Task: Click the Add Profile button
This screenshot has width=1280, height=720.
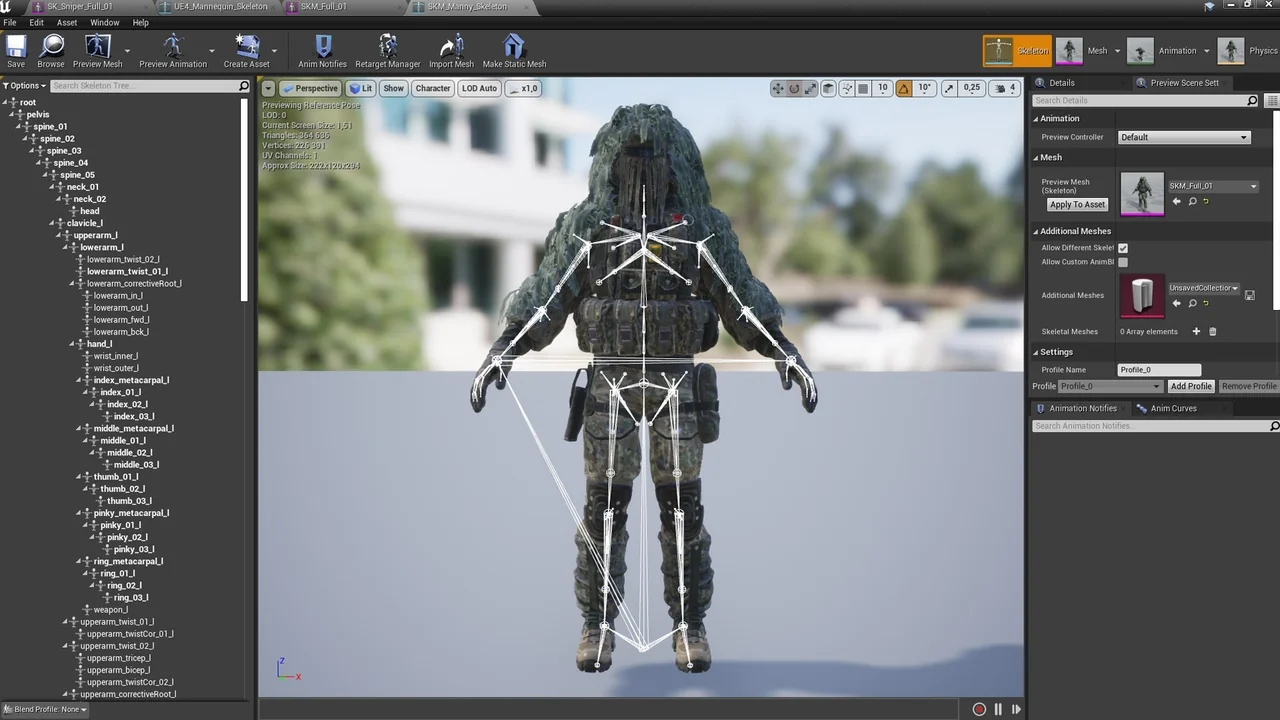Action: (x=1190, y=386)
